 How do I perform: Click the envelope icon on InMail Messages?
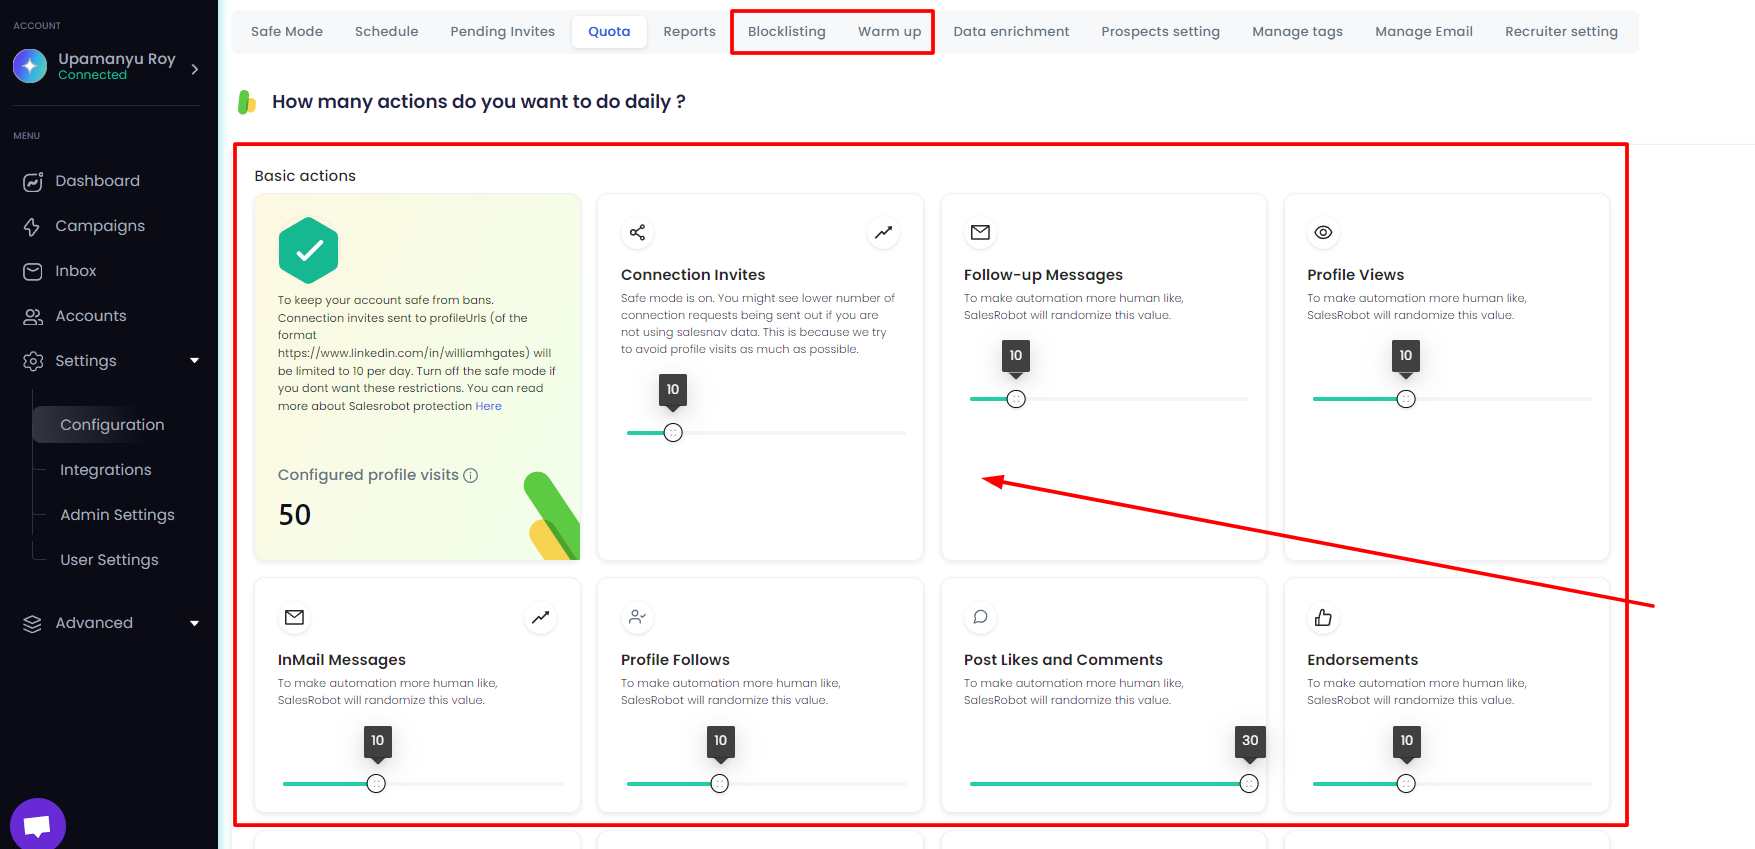tap(294, 618)
